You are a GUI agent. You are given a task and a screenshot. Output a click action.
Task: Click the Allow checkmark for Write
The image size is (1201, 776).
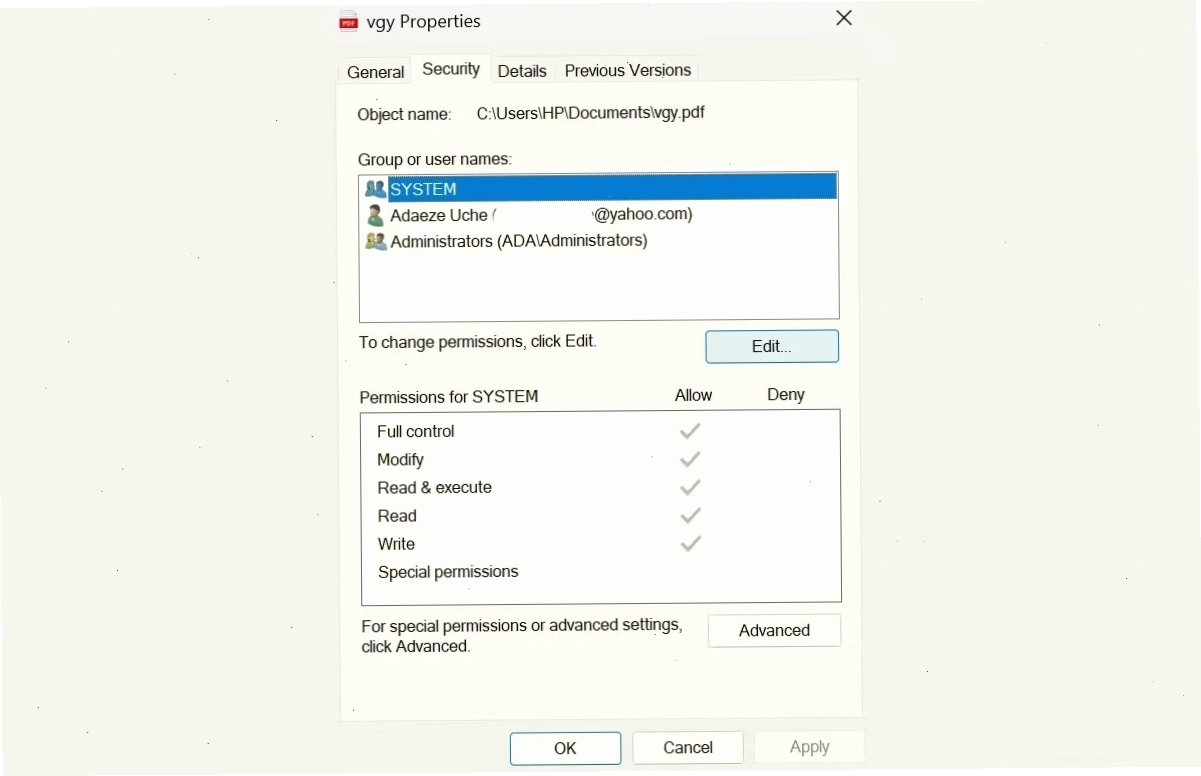(690, 543)
